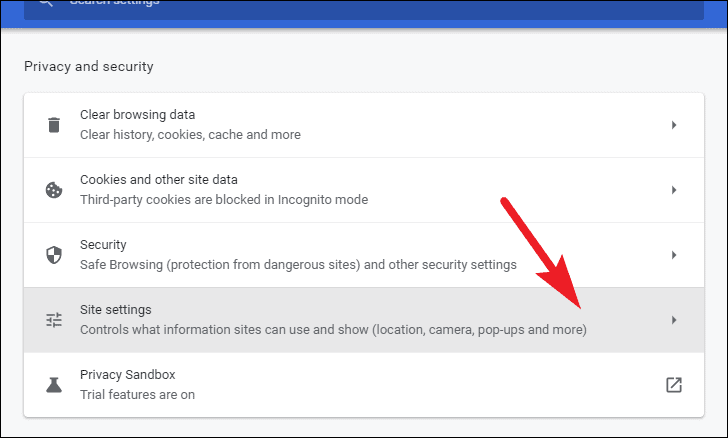This screenshot has height=438, width=728.
Task: Open Site settings
Action: pyautogui.click(x=364, y=320)
